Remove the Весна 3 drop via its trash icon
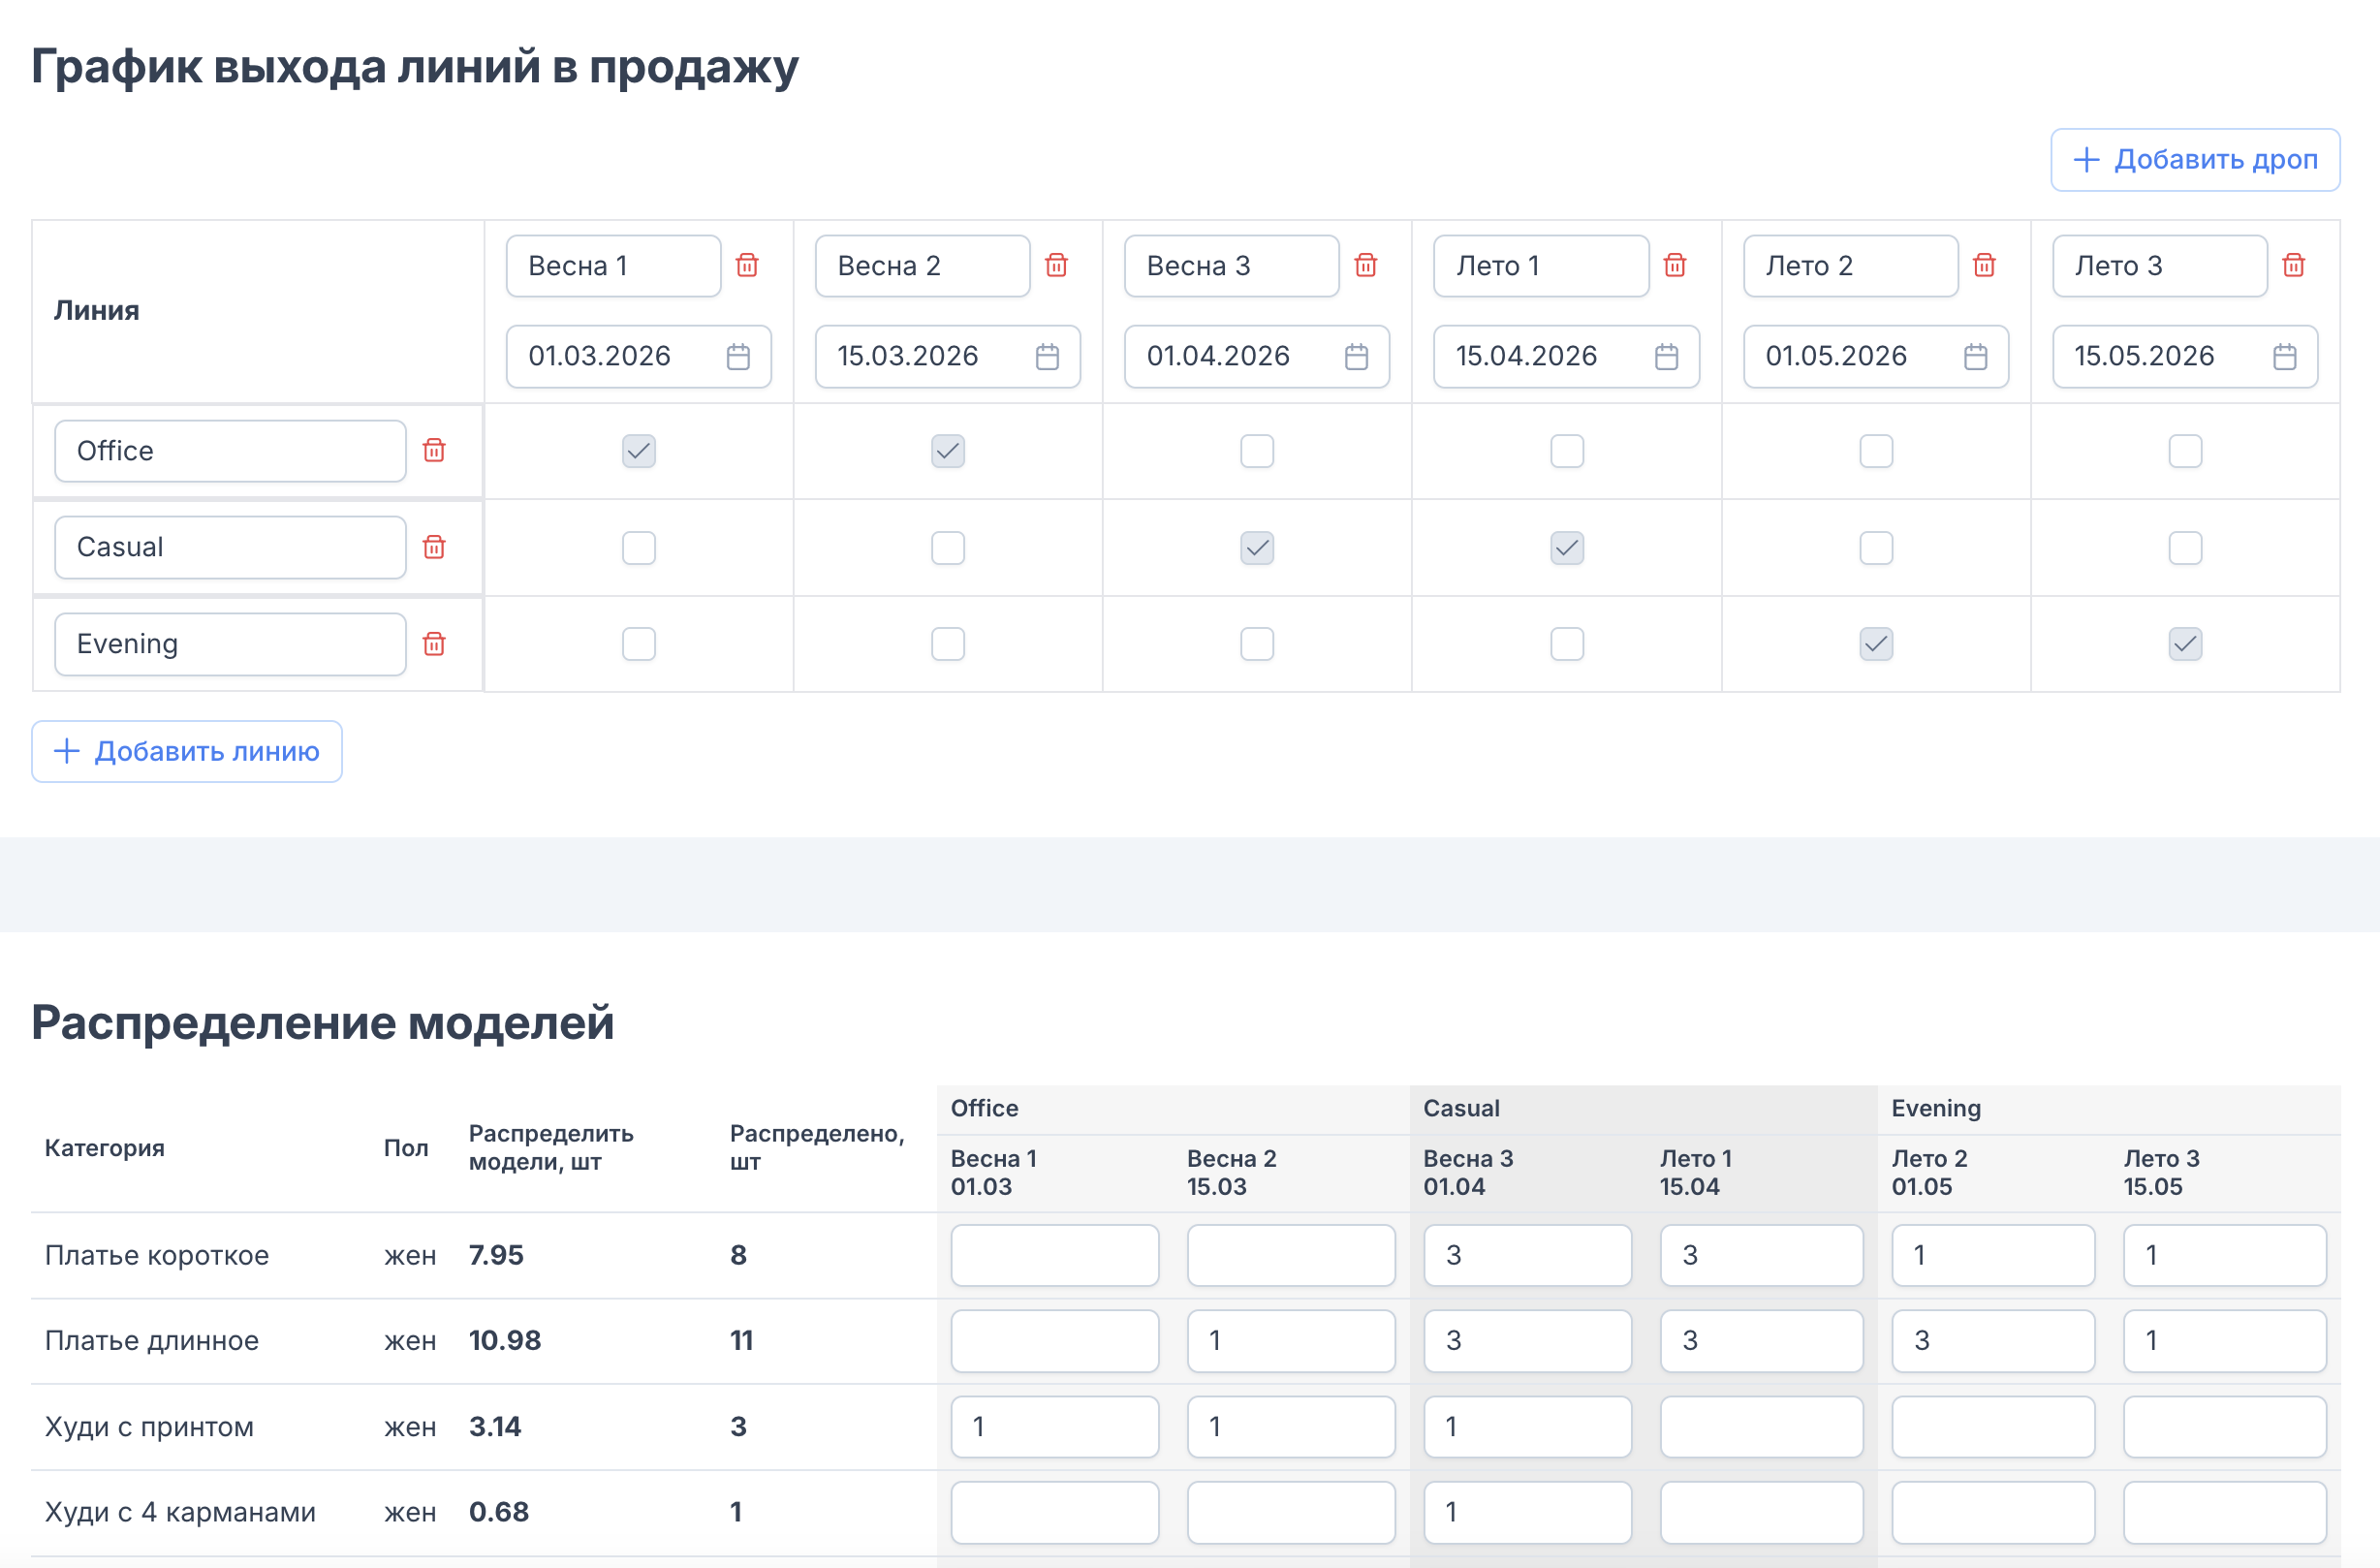 1366,265
